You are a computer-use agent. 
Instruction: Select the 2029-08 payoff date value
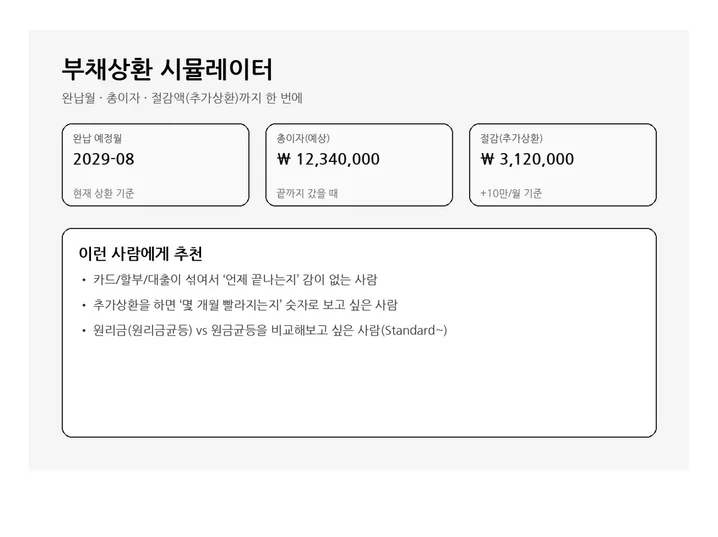pyautogui.click(x=103, y=159)
